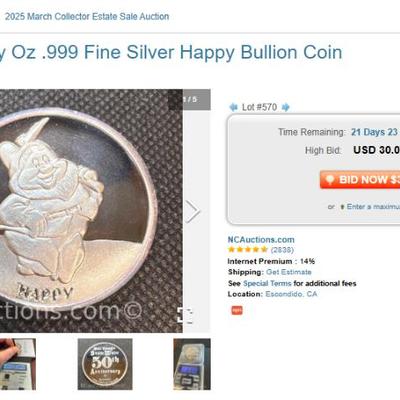Show next coin photo with chevron arrow
The width and height of the screenshot is (400, 400).
192,211
